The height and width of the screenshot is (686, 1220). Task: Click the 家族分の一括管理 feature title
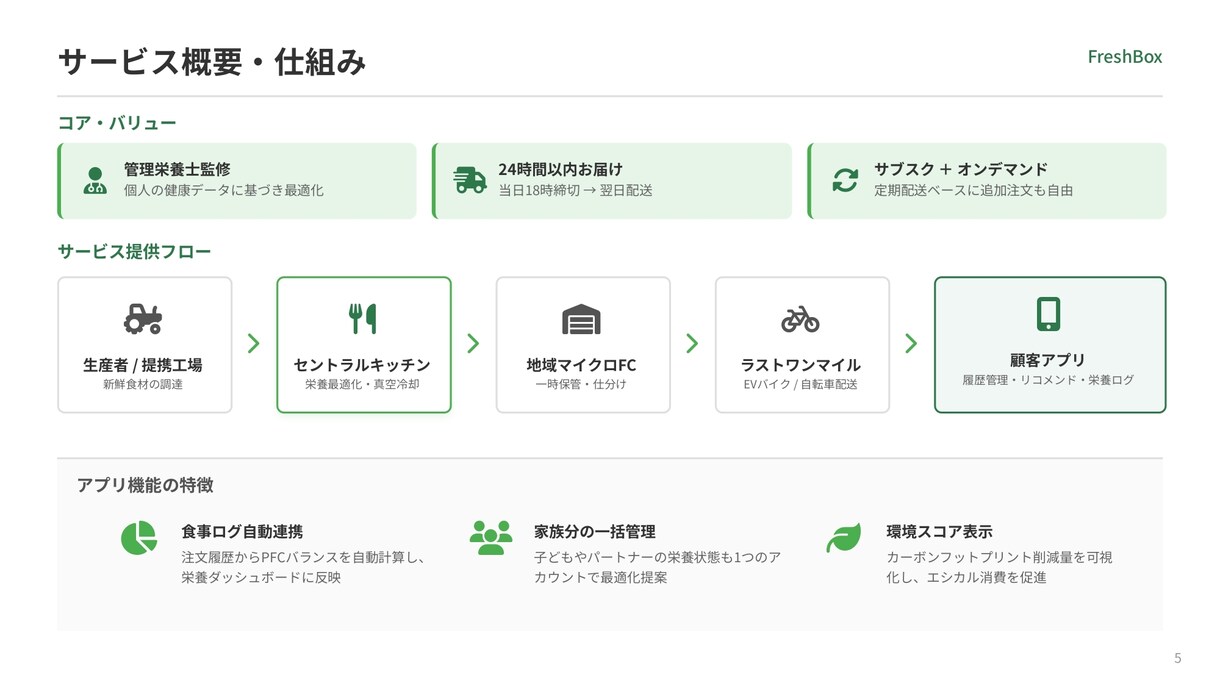(x=595, y=532)
